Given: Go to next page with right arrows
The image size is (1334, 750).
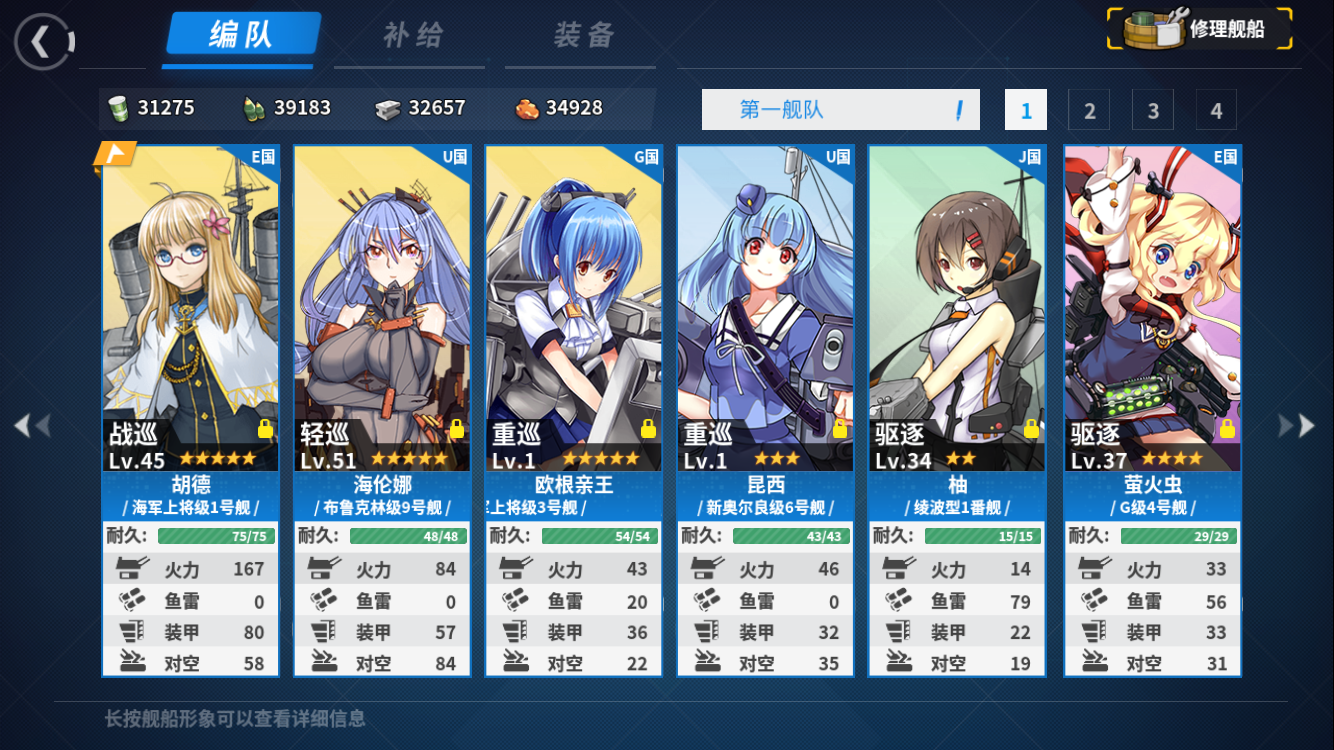Looking at the screenshot, I should [1297, 426].
